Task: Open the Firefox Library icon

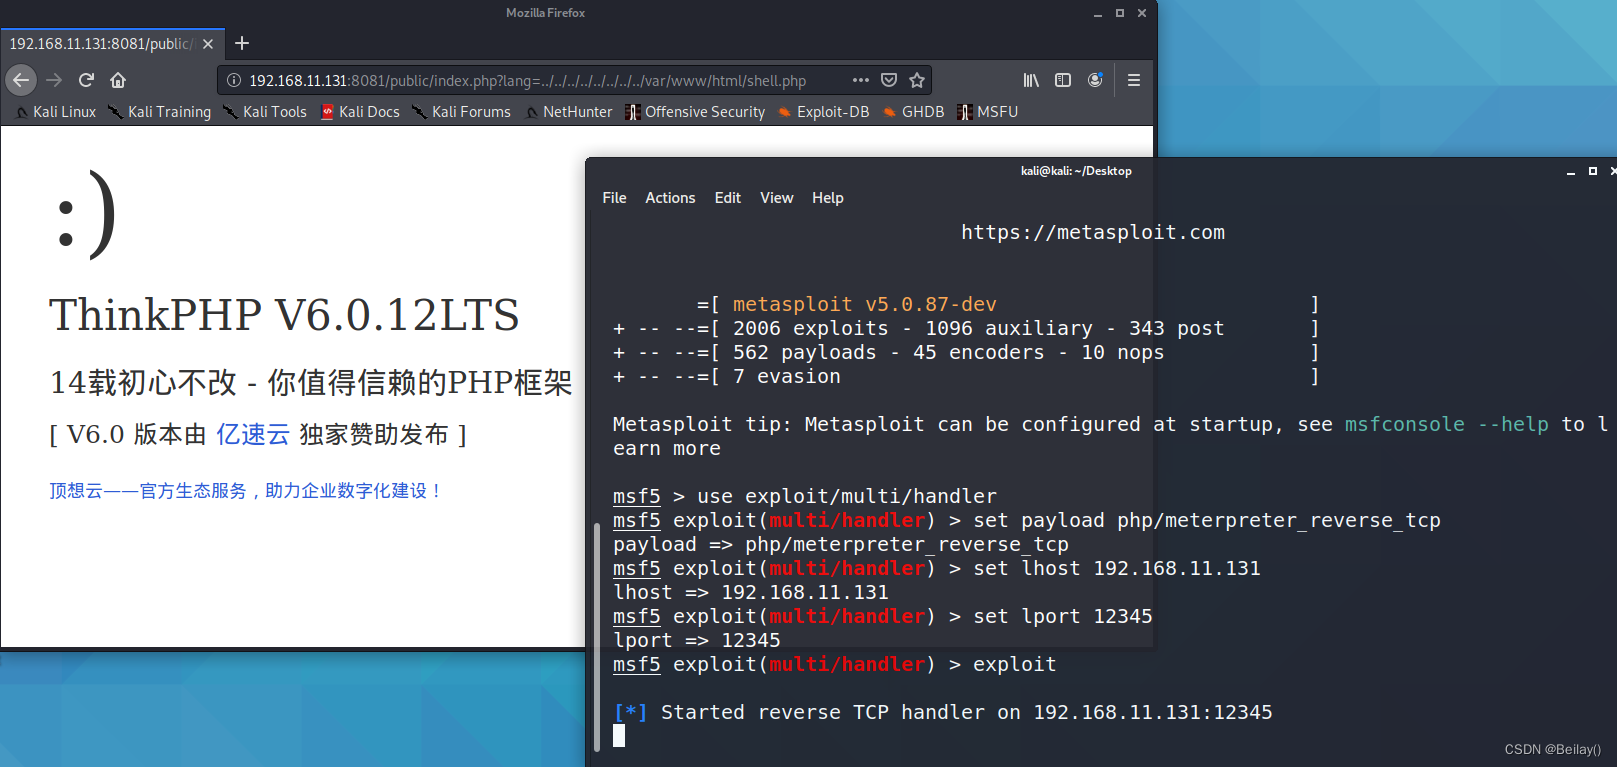Action: click(1031, 80)
